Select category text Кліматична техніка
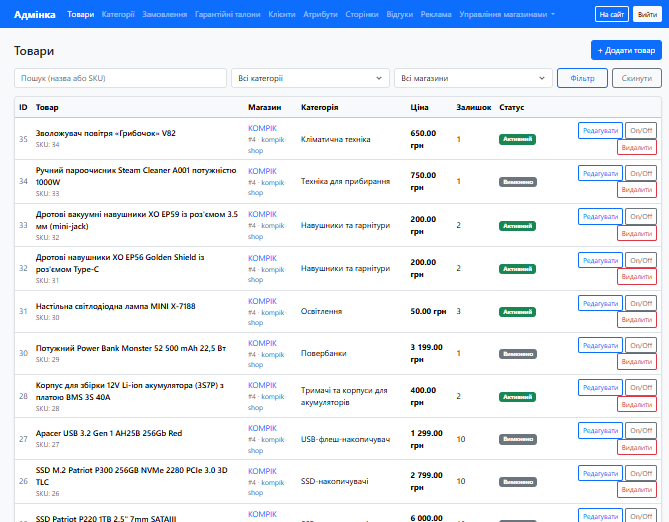The height and width of the screenshot is (522, 669). click(x=335, y=139)
